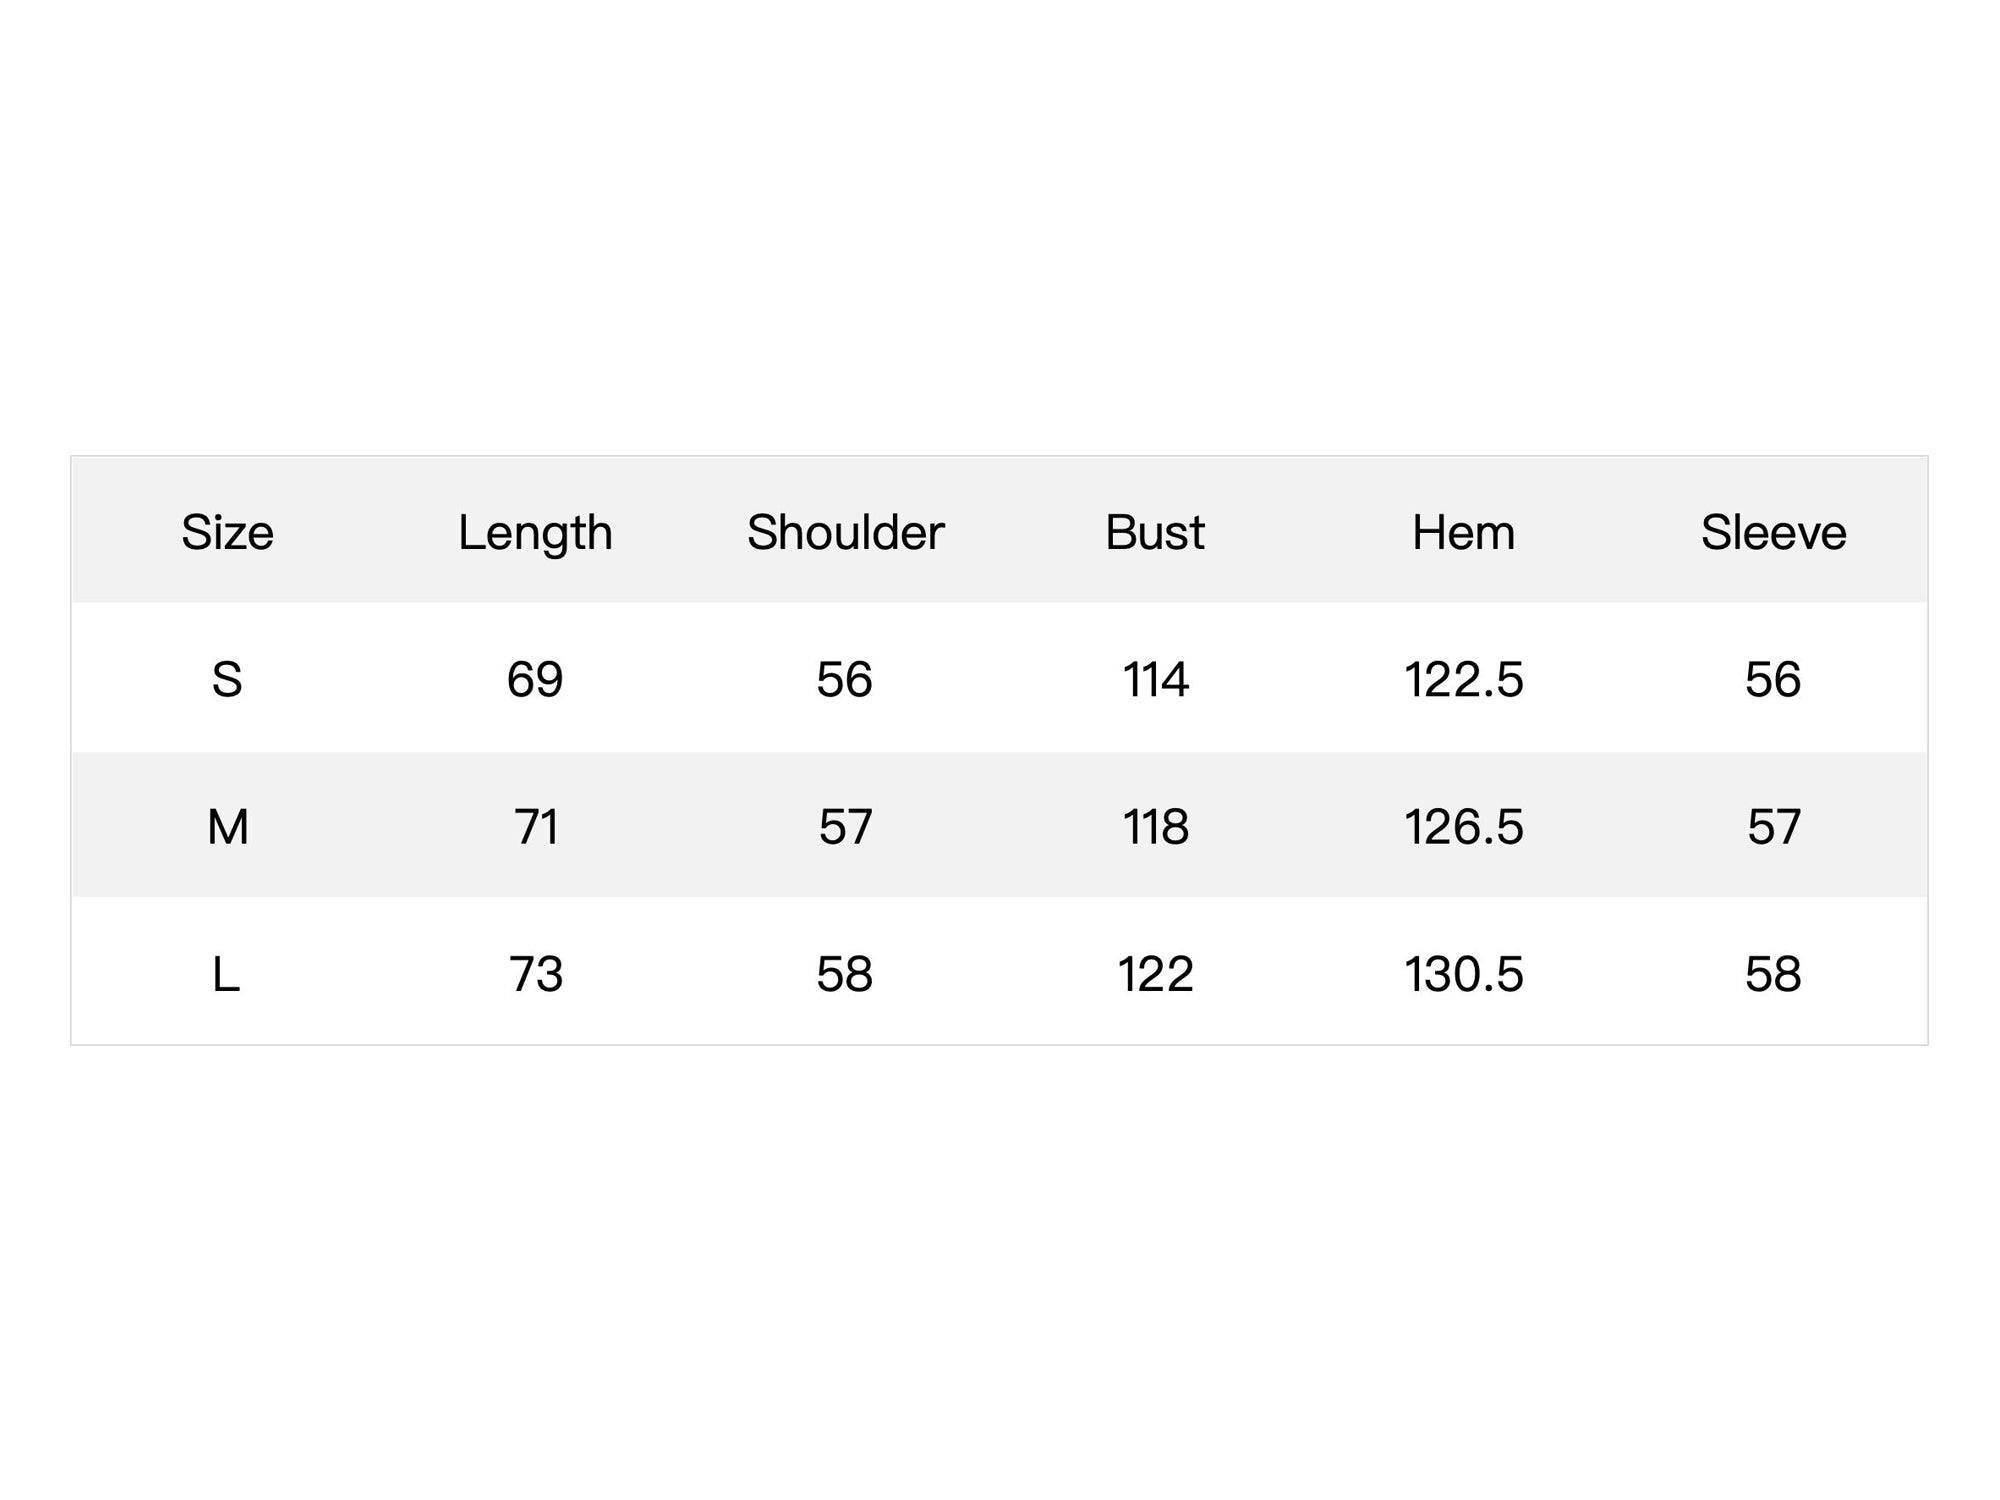This screenshot has width=2000, height=1500.
Task: Select the M size row label
Action: click(227, 827)
